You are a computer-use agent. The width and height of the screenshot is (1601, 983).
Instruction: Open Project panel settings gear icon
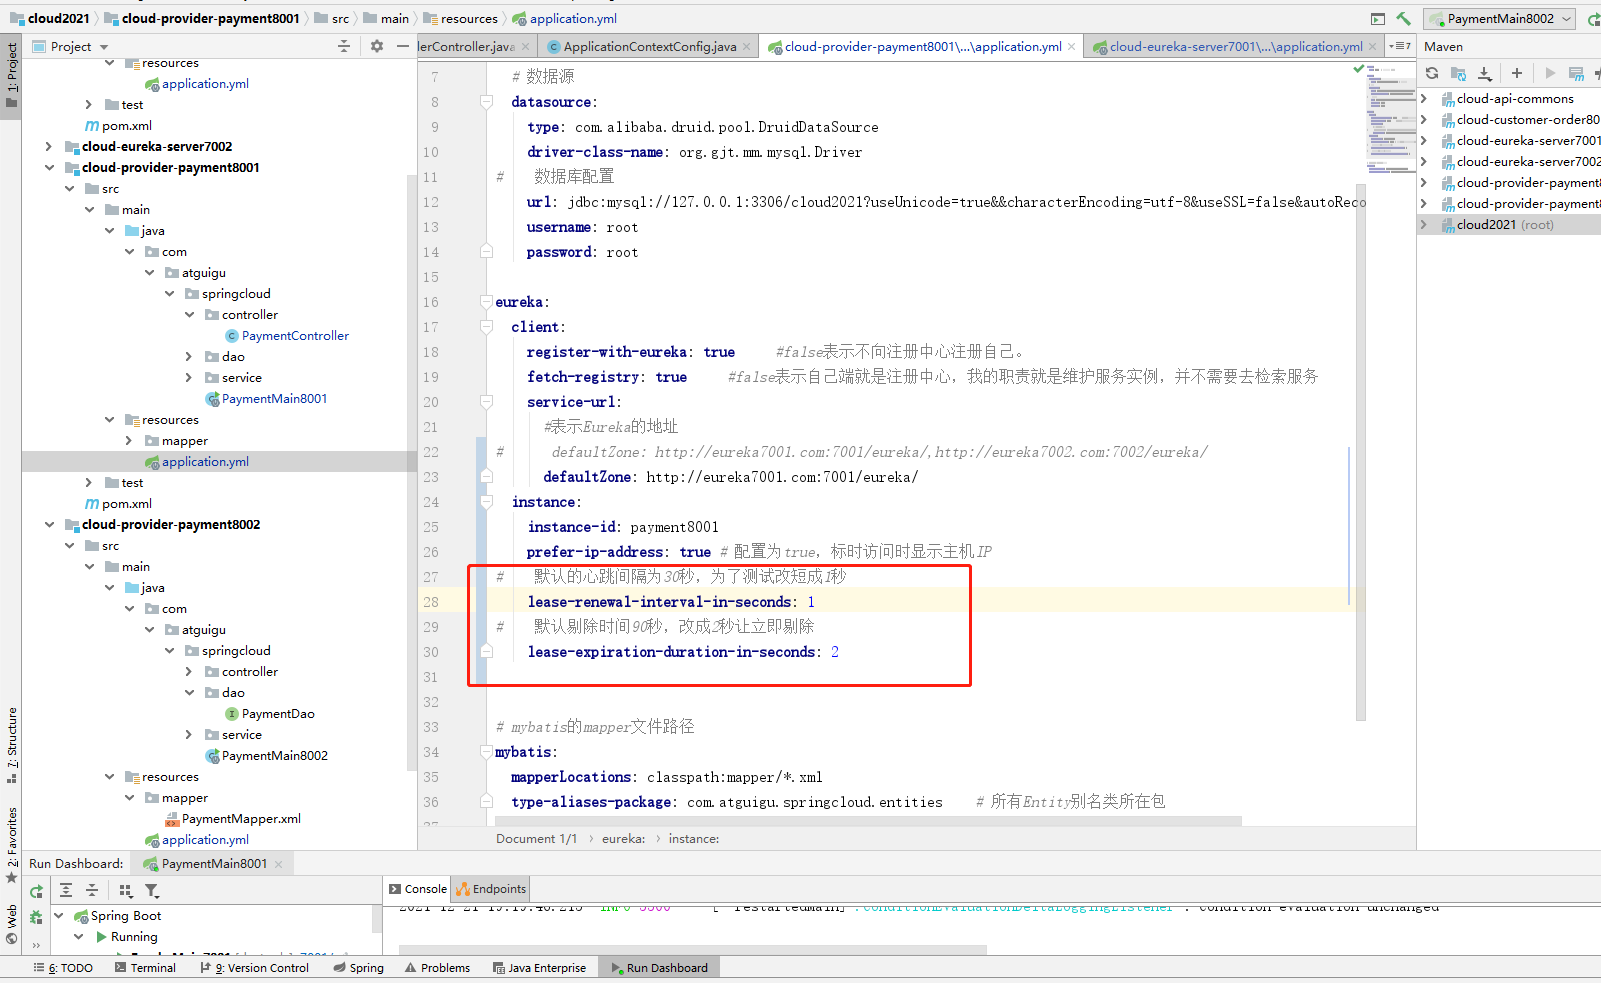pos(377,46)
